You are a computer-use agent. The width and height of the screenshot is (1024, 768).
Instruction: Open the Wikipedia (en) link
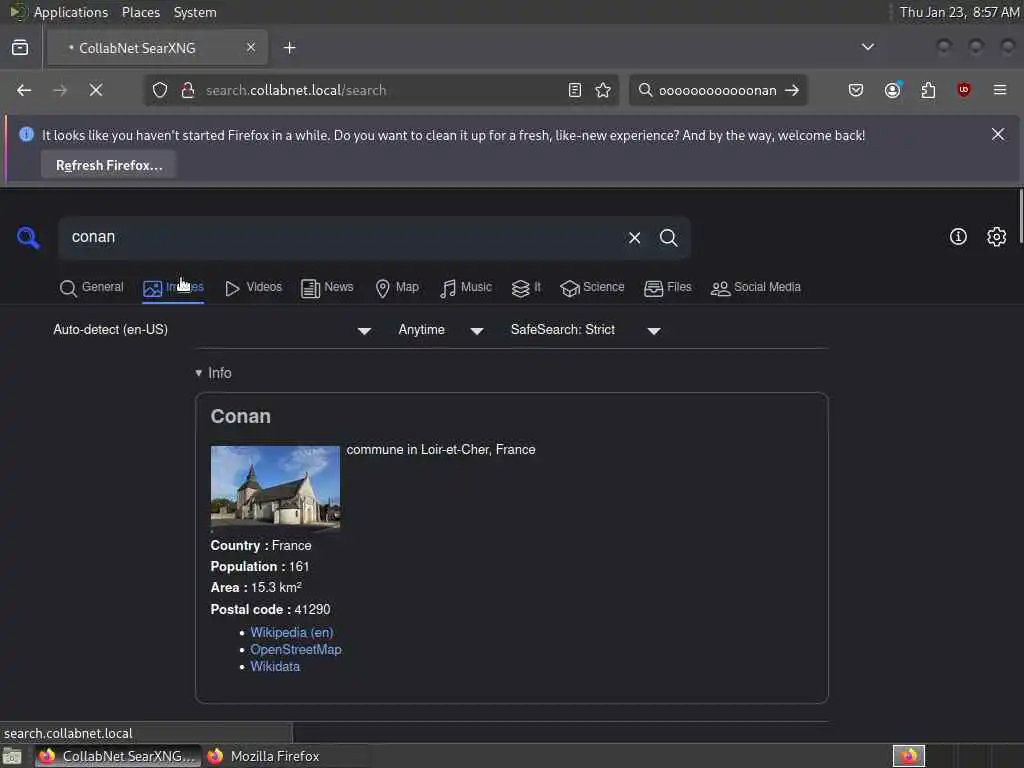[x=291, y=632]
